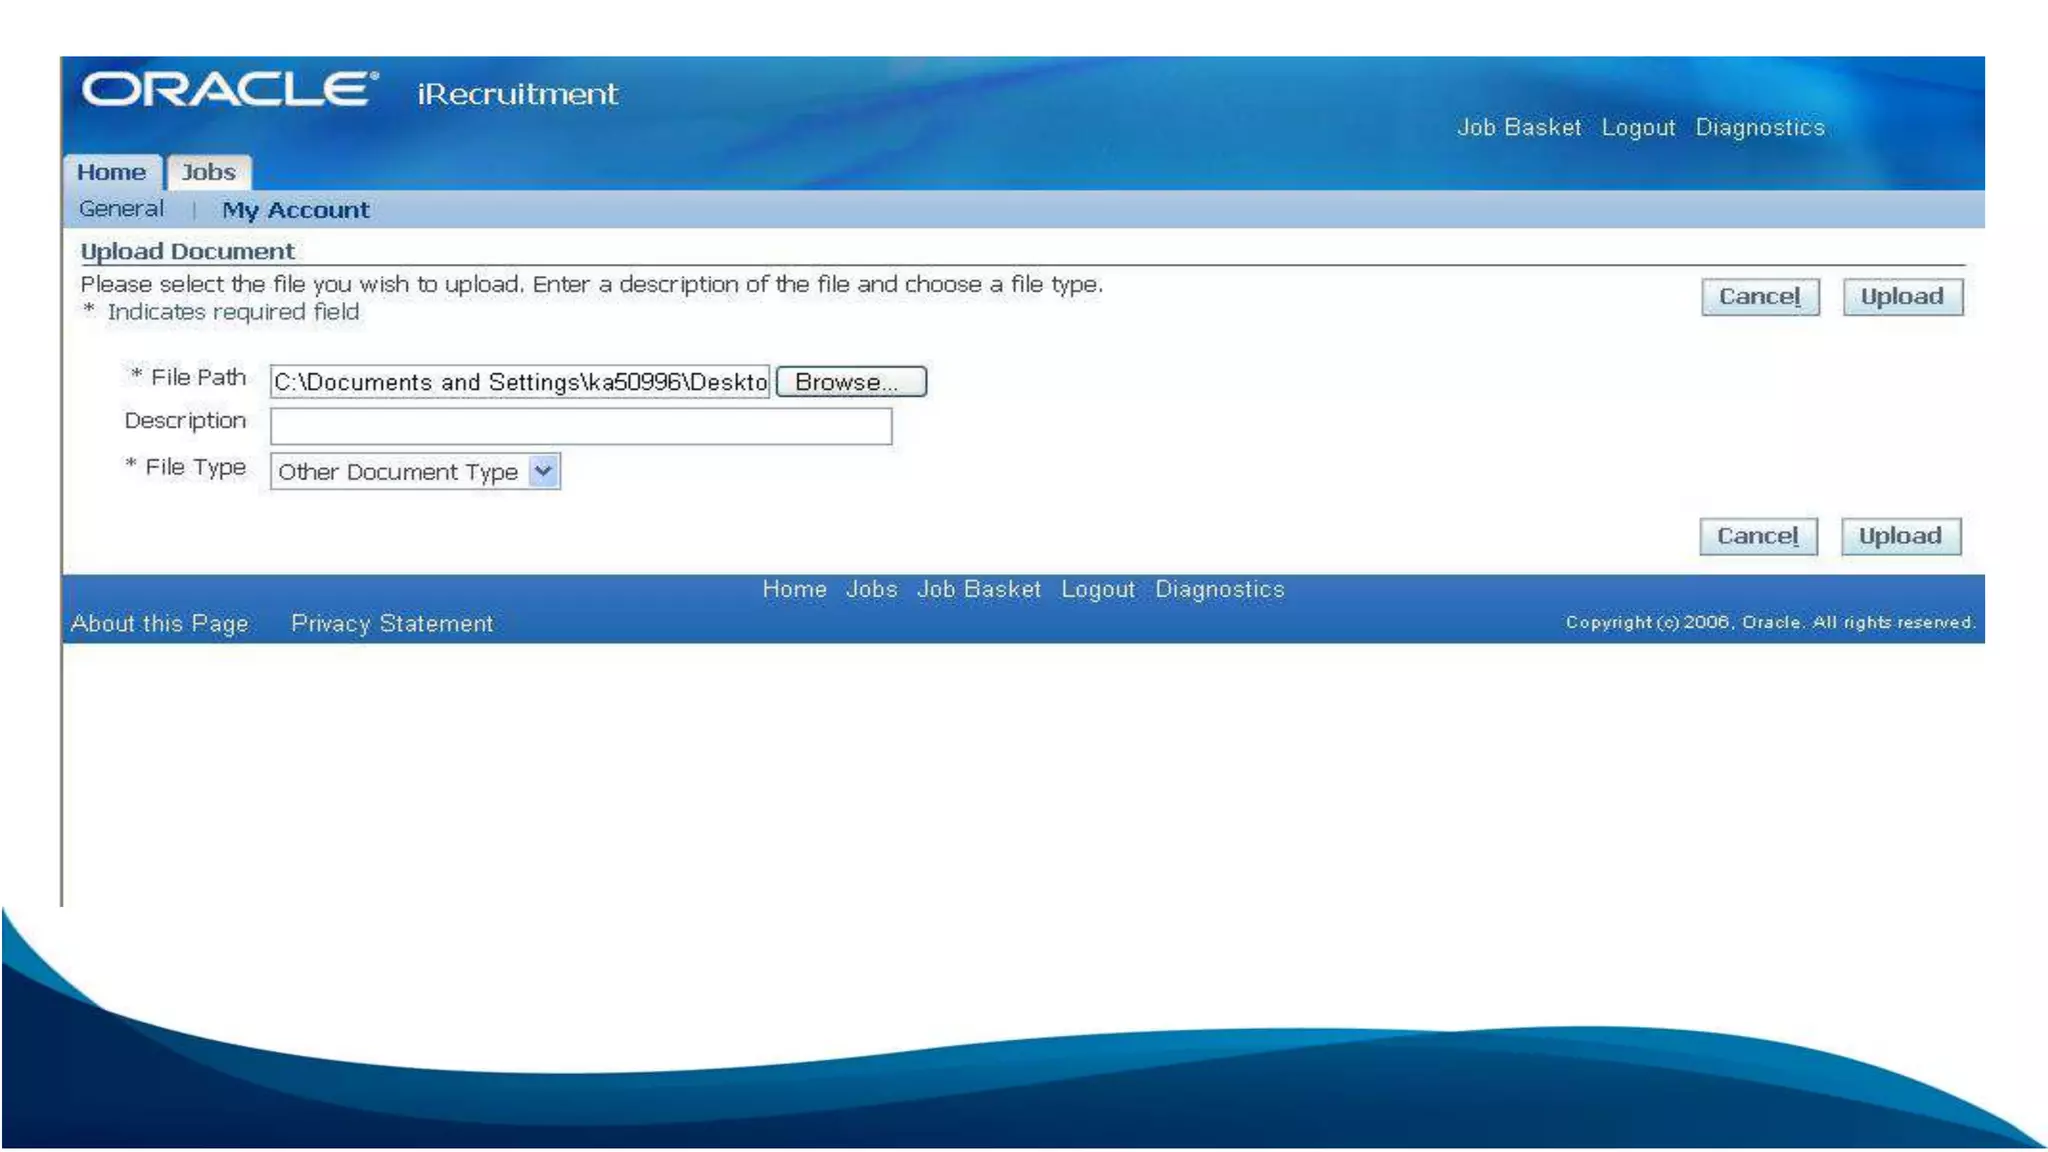2048x1152 pixels.
Task: Focus the File Path text field
Action: pyautogui.click(x=519, y=382)
